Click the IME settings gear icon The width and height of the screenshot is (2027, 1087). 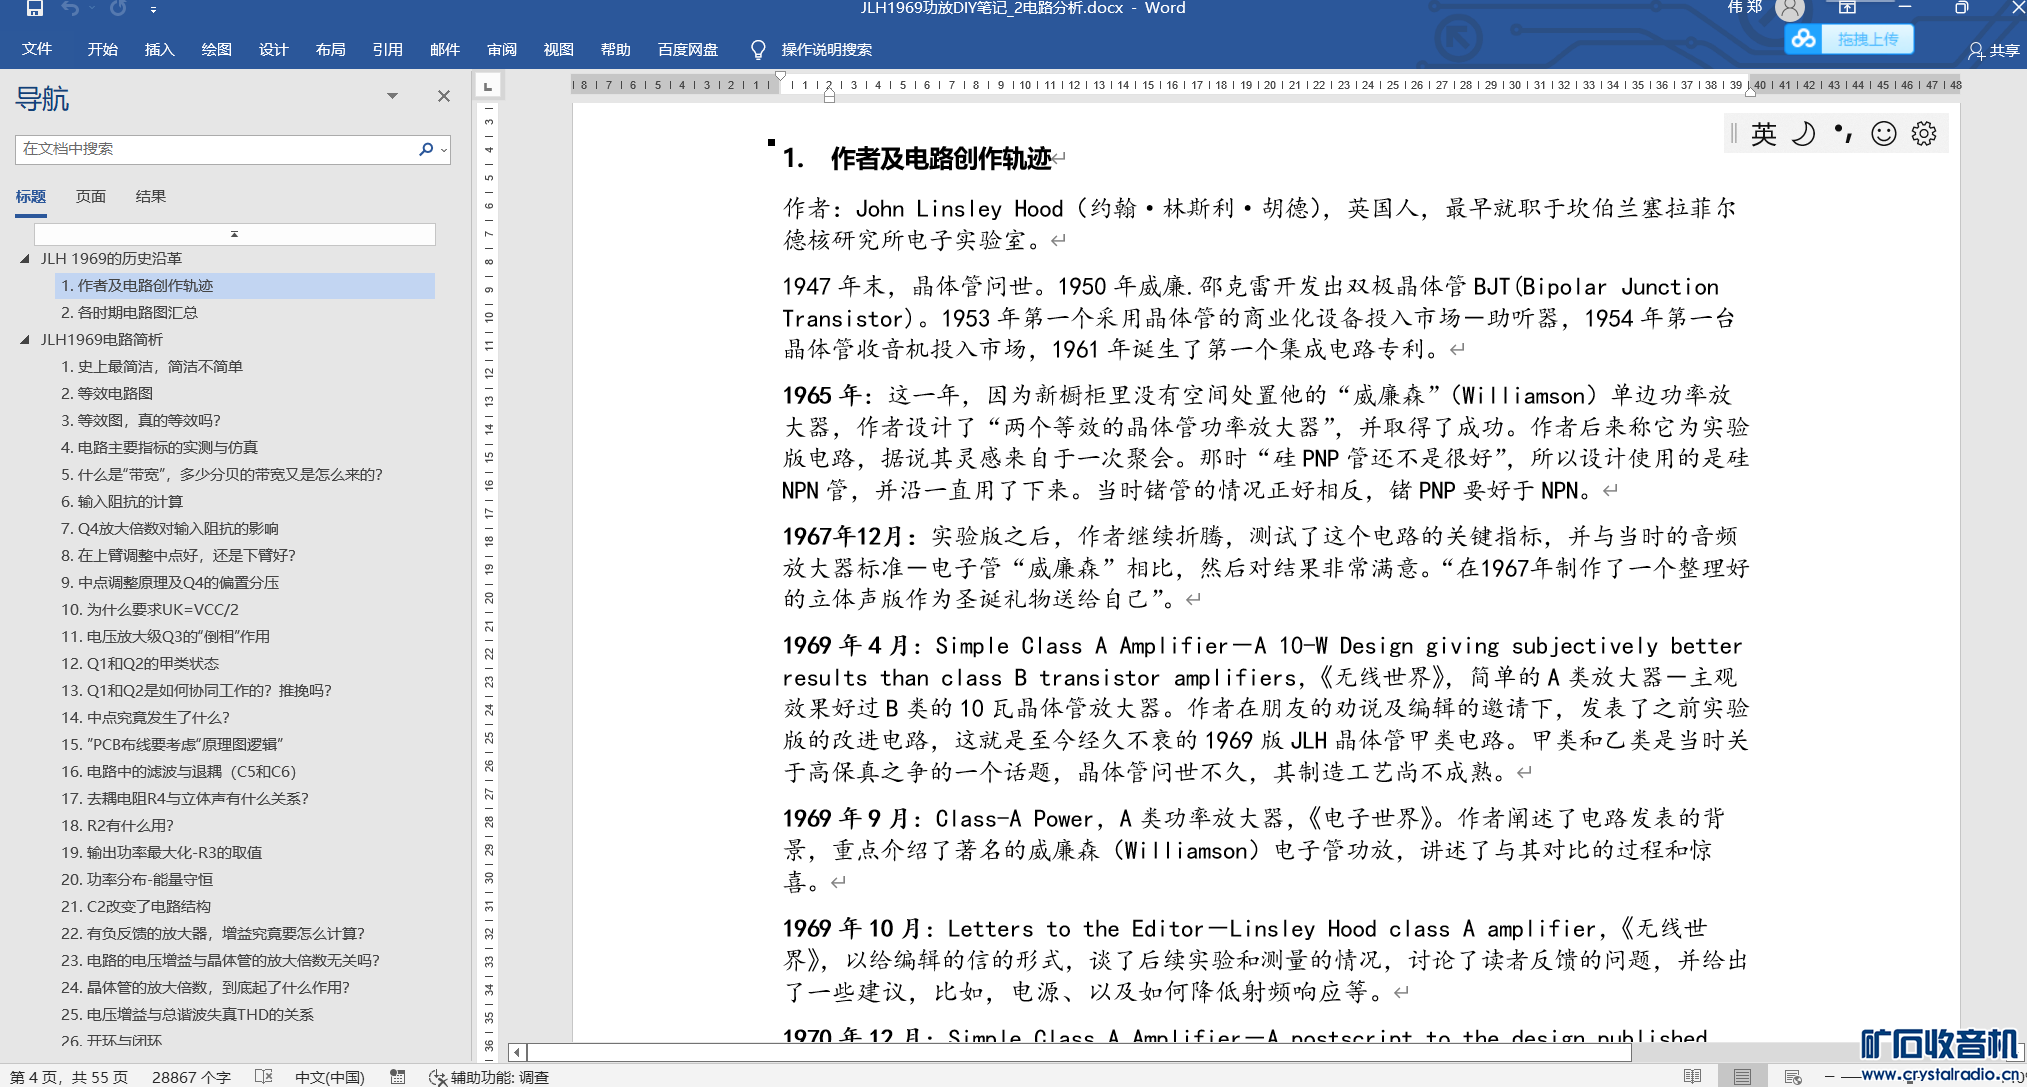pyautogui.click(x=1924, y=134)
